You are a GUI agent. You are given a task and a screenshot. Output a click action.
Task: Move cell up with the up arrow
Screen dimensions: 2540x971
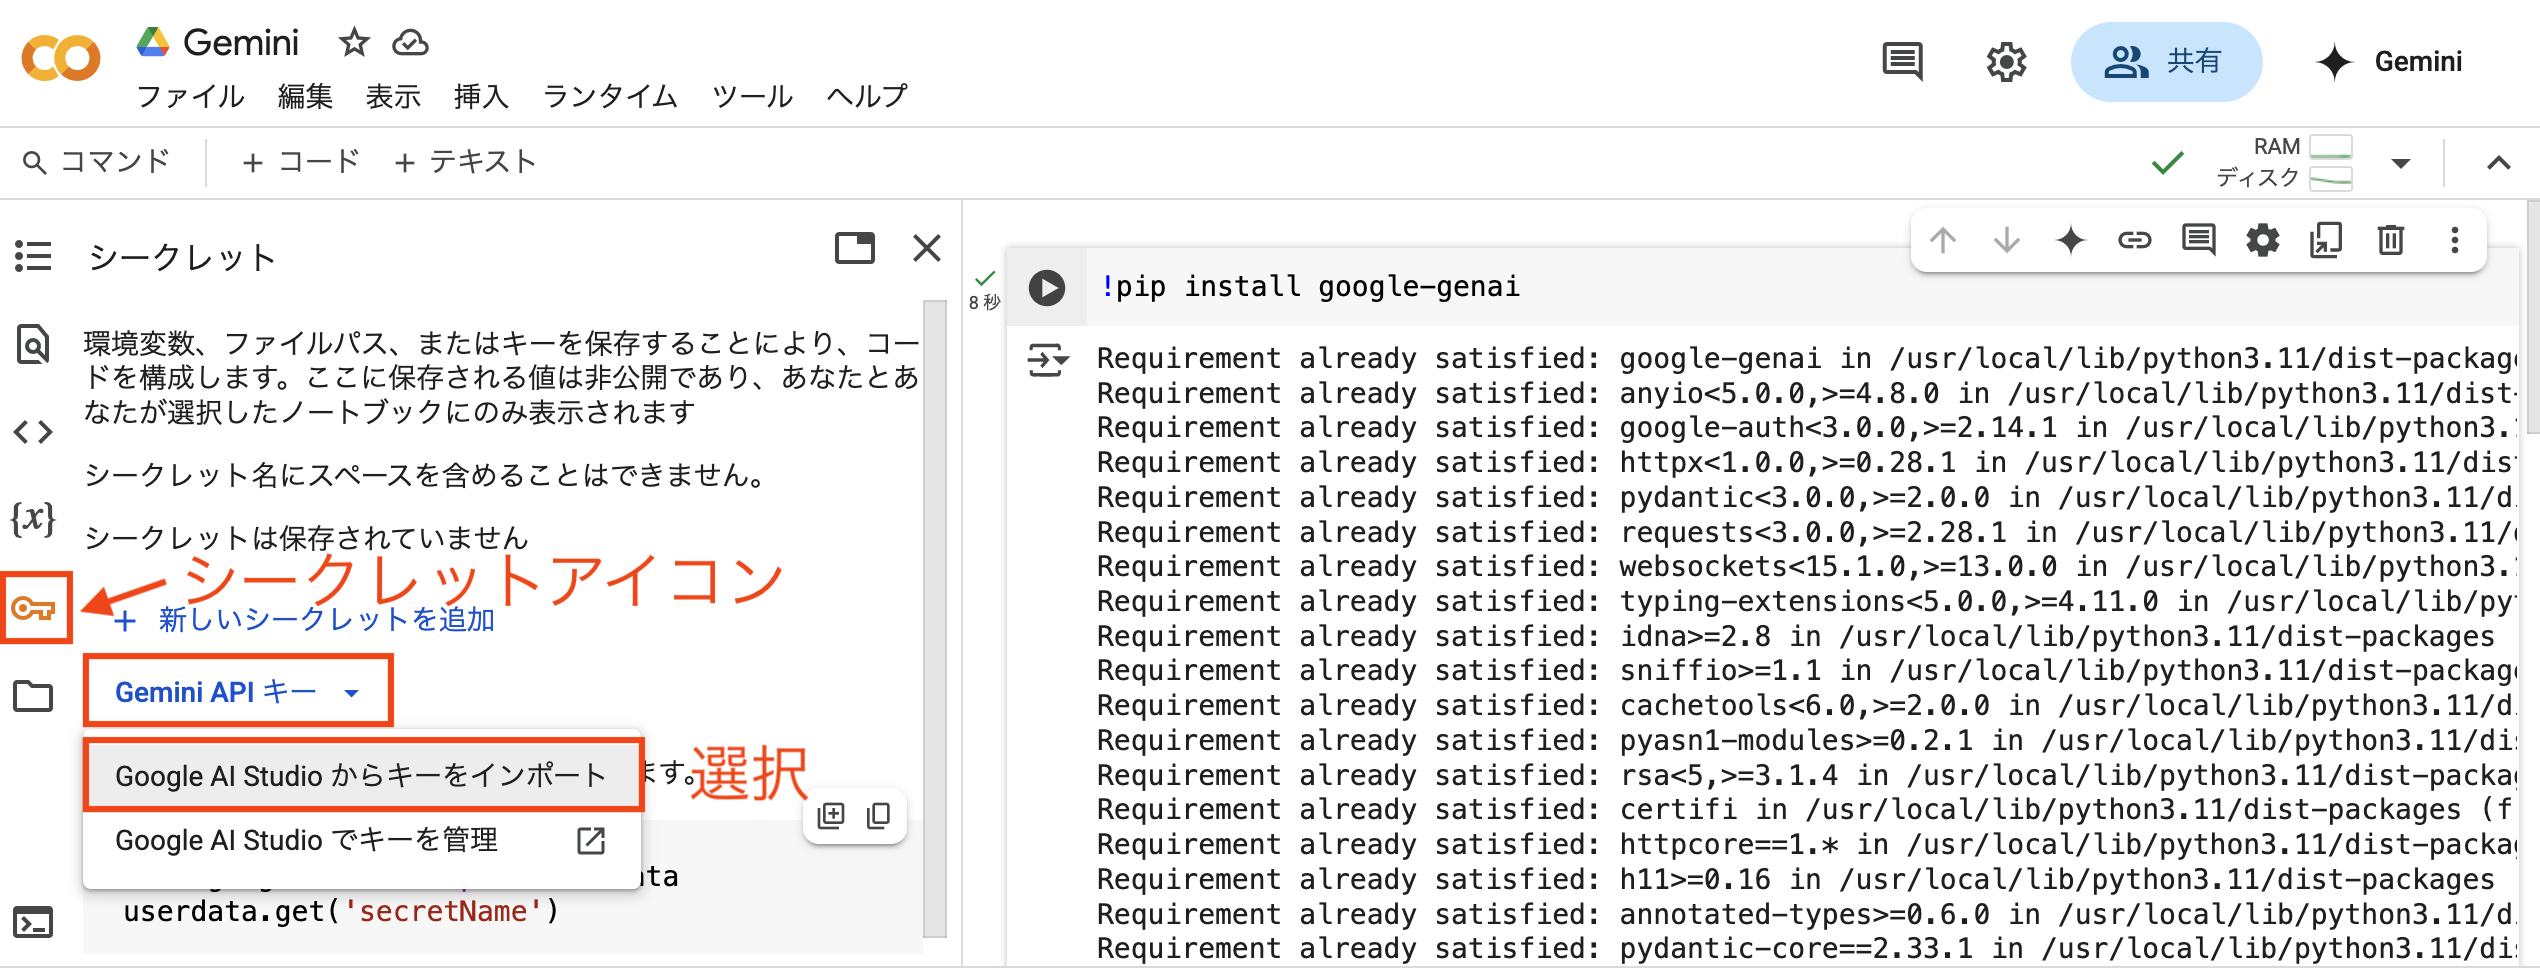pos(1942,240)
